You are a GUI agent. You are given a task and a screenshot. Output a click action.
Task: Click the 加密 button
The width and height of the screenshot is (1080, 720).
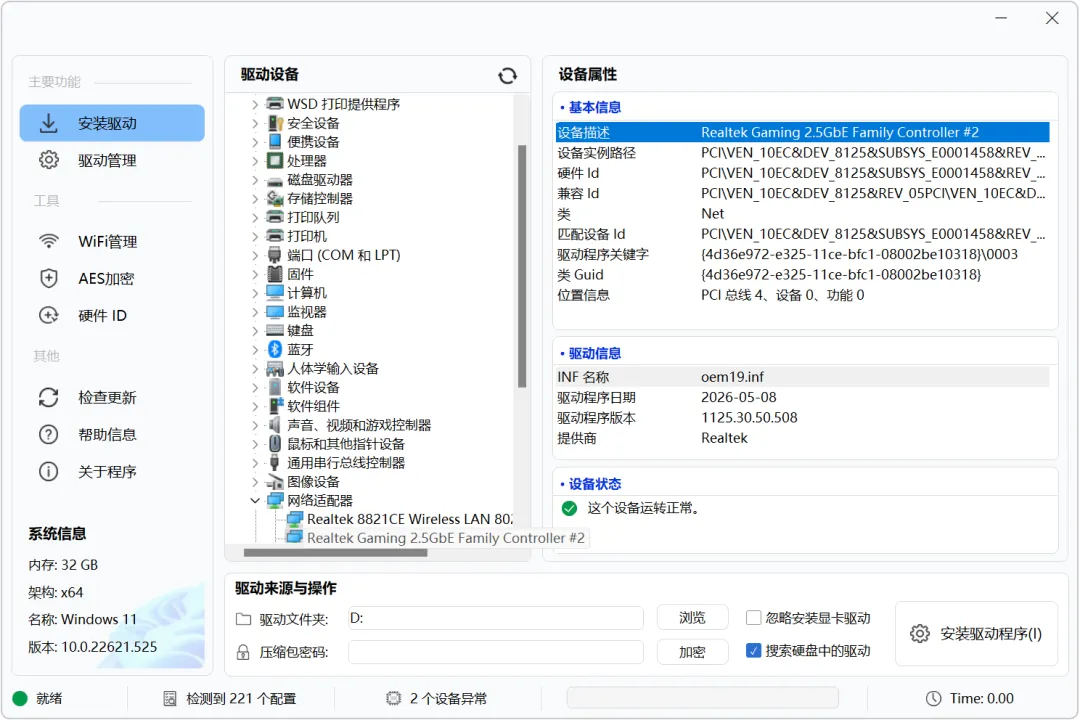tap(692, 651)
